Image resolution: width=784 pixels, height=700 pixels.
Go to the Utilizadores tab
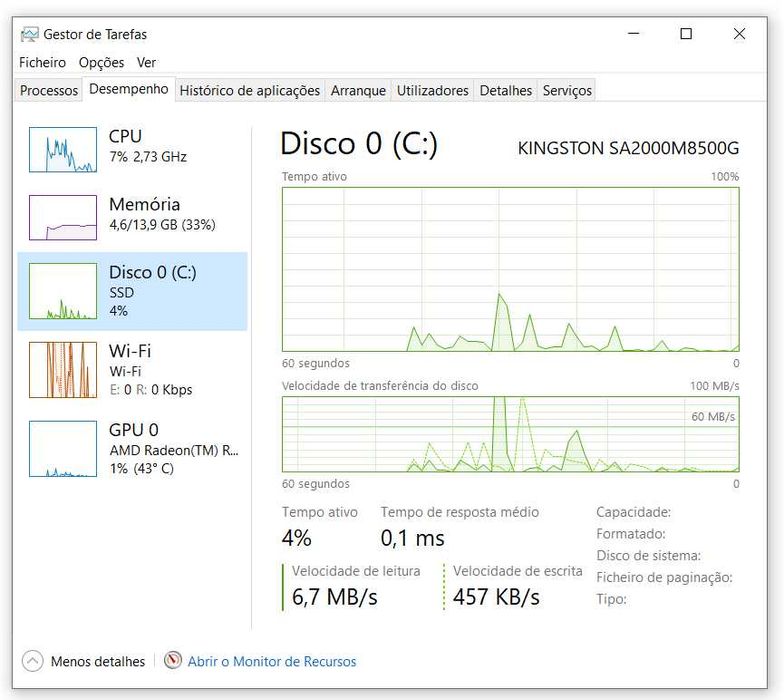pyautogui.click(x=432, y=90)
